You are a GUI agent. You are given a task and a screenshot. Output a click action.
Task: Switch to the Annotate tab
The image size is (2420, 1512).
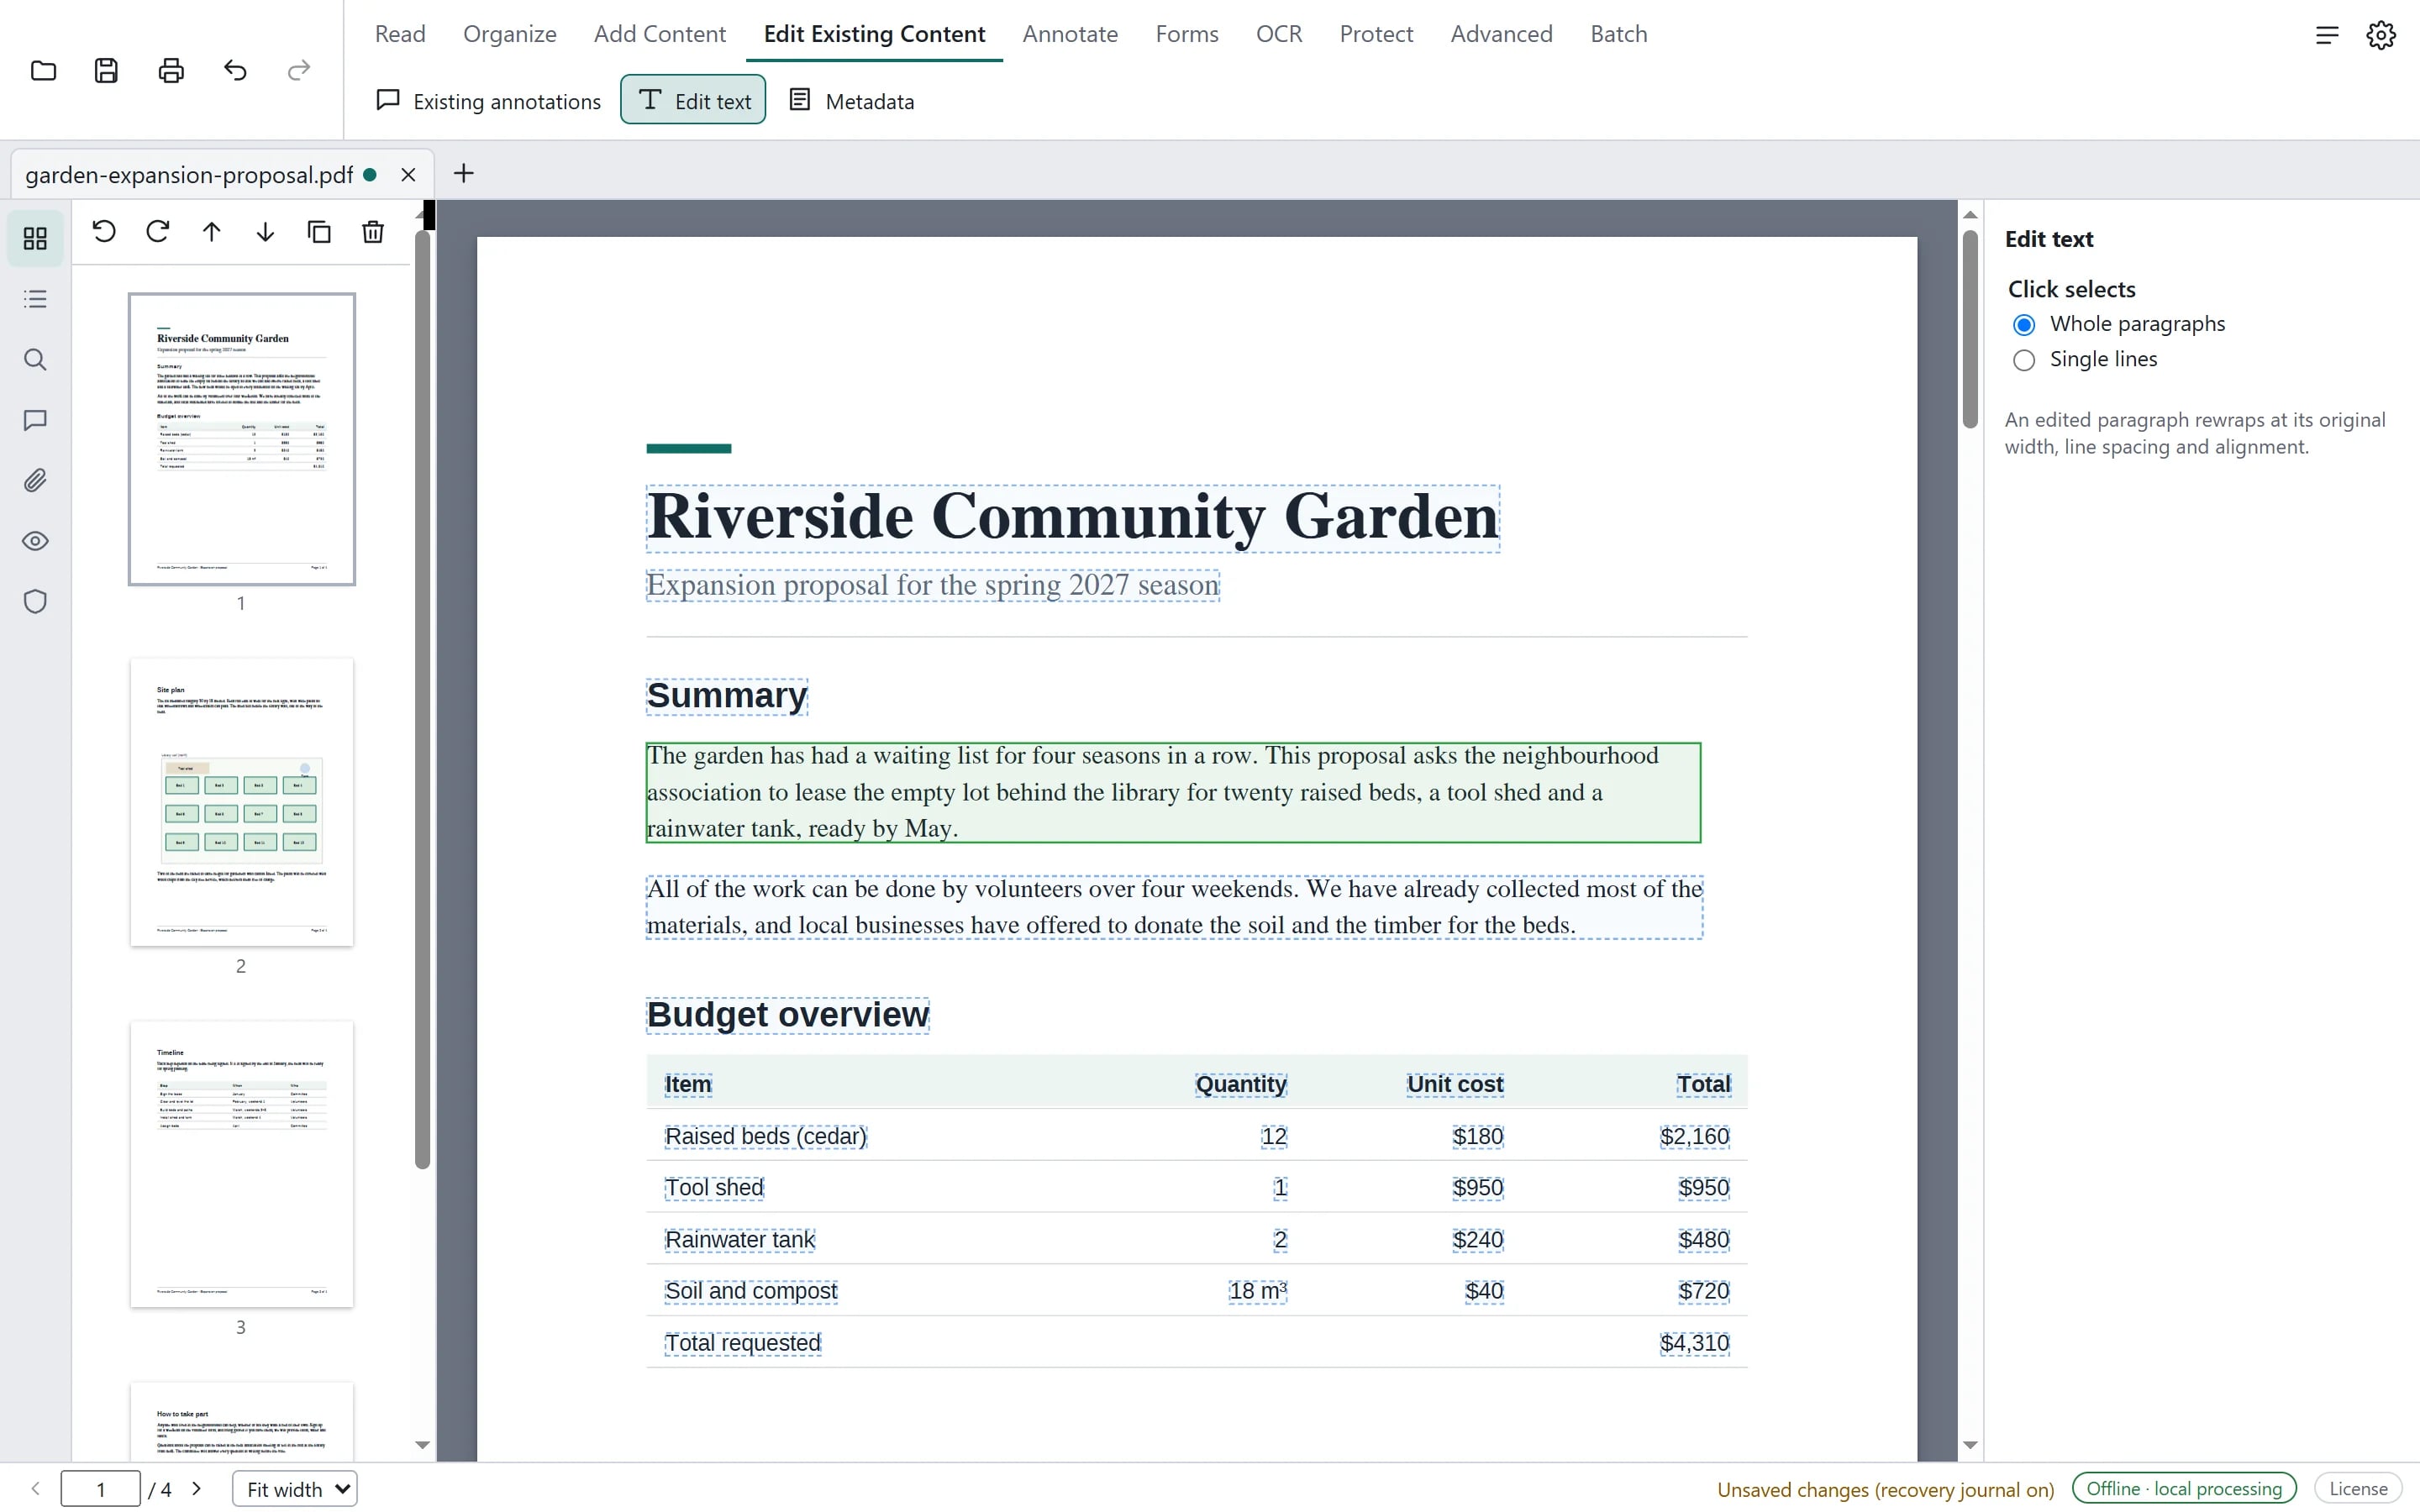[1070, 34]
